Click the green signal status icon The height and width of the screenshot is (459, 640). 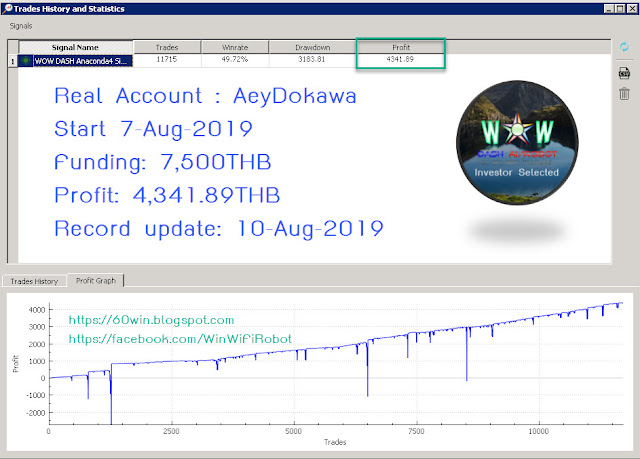tap(26, 61)
